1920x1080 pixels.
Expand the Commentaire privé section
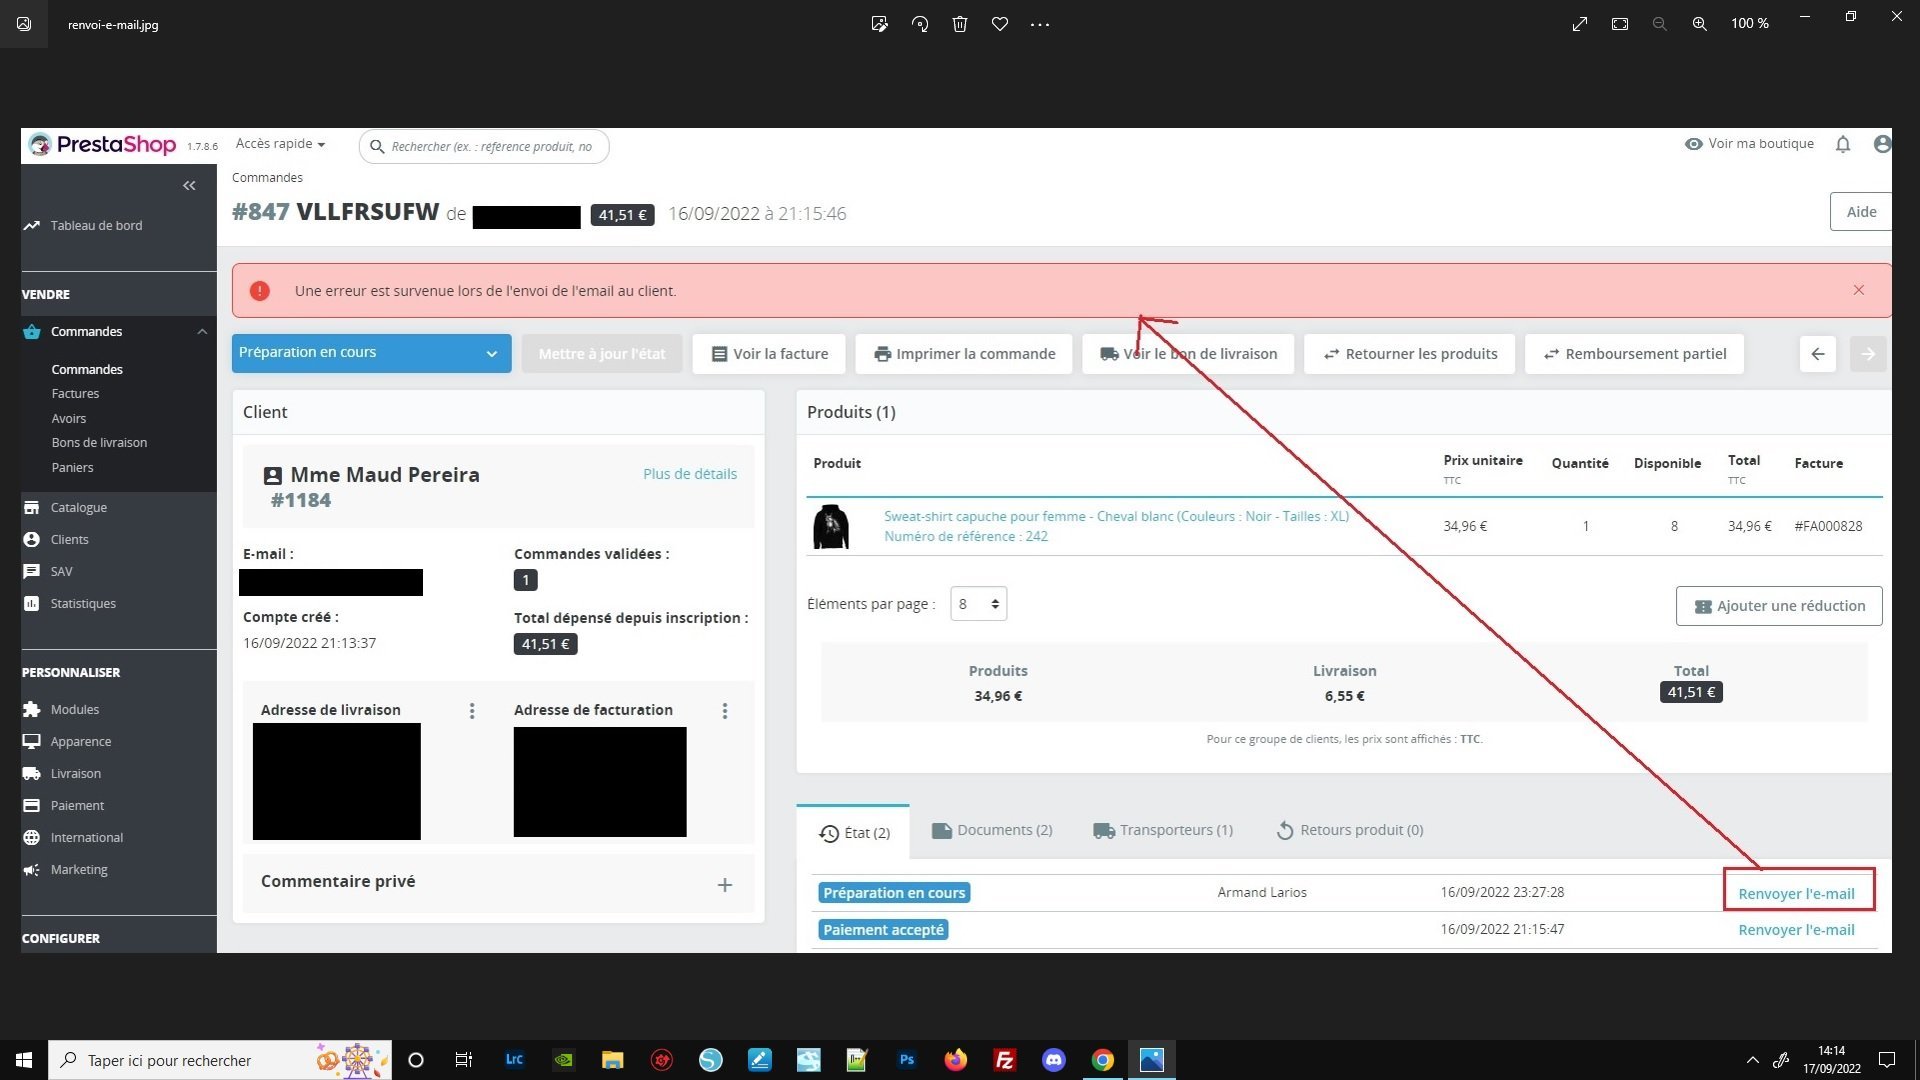pos(725,885)
